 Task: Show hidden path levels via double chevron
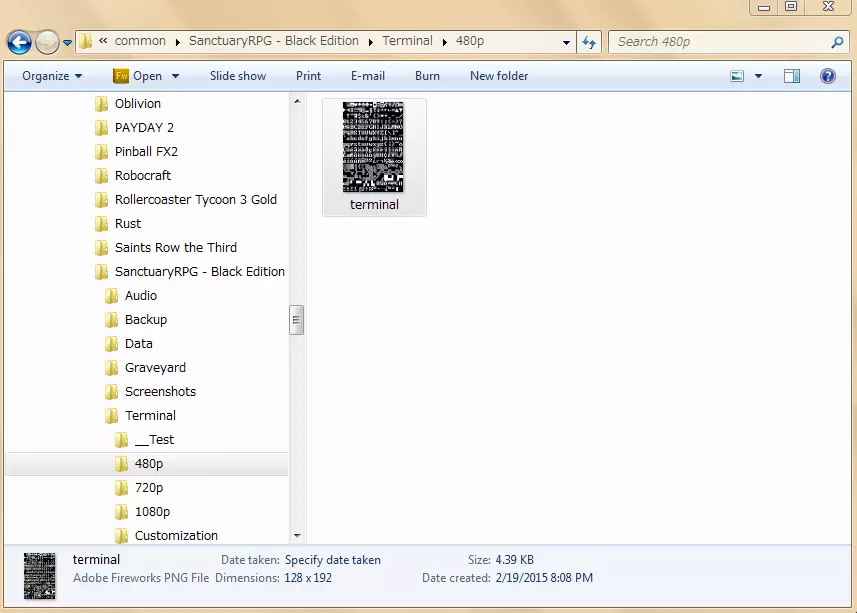[x=103, y=40]
